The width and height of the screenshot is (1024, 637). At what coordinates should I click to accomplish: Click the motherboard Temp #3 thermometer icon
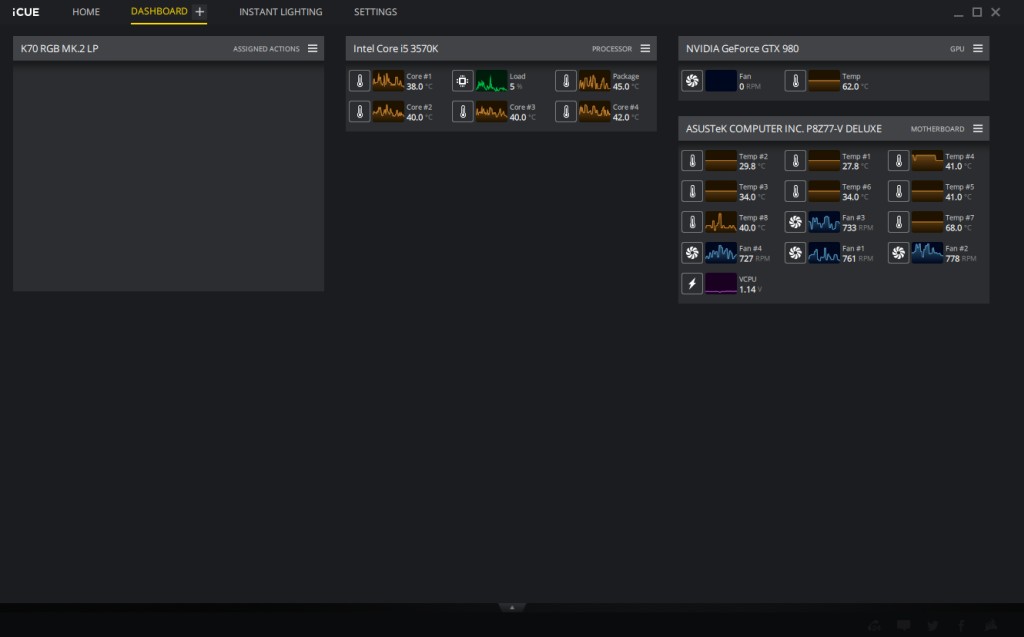tap(692, 191)
